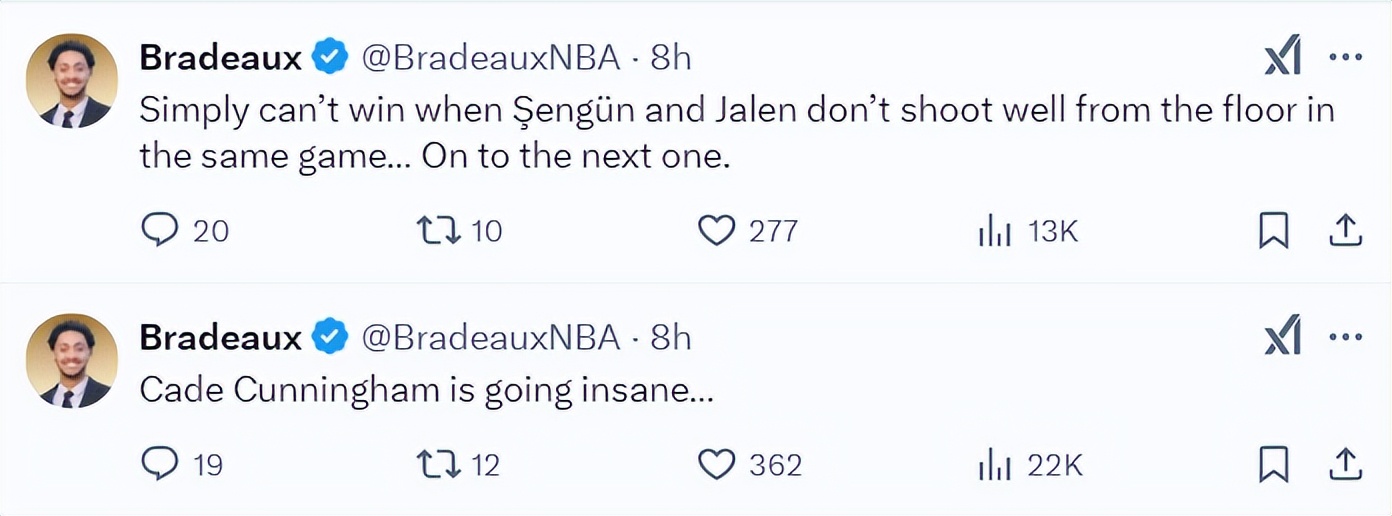View analytics for the 22K views tweet
This screenshot has height=516, width=1392.
pyautogui.click(x=994, y=465)
